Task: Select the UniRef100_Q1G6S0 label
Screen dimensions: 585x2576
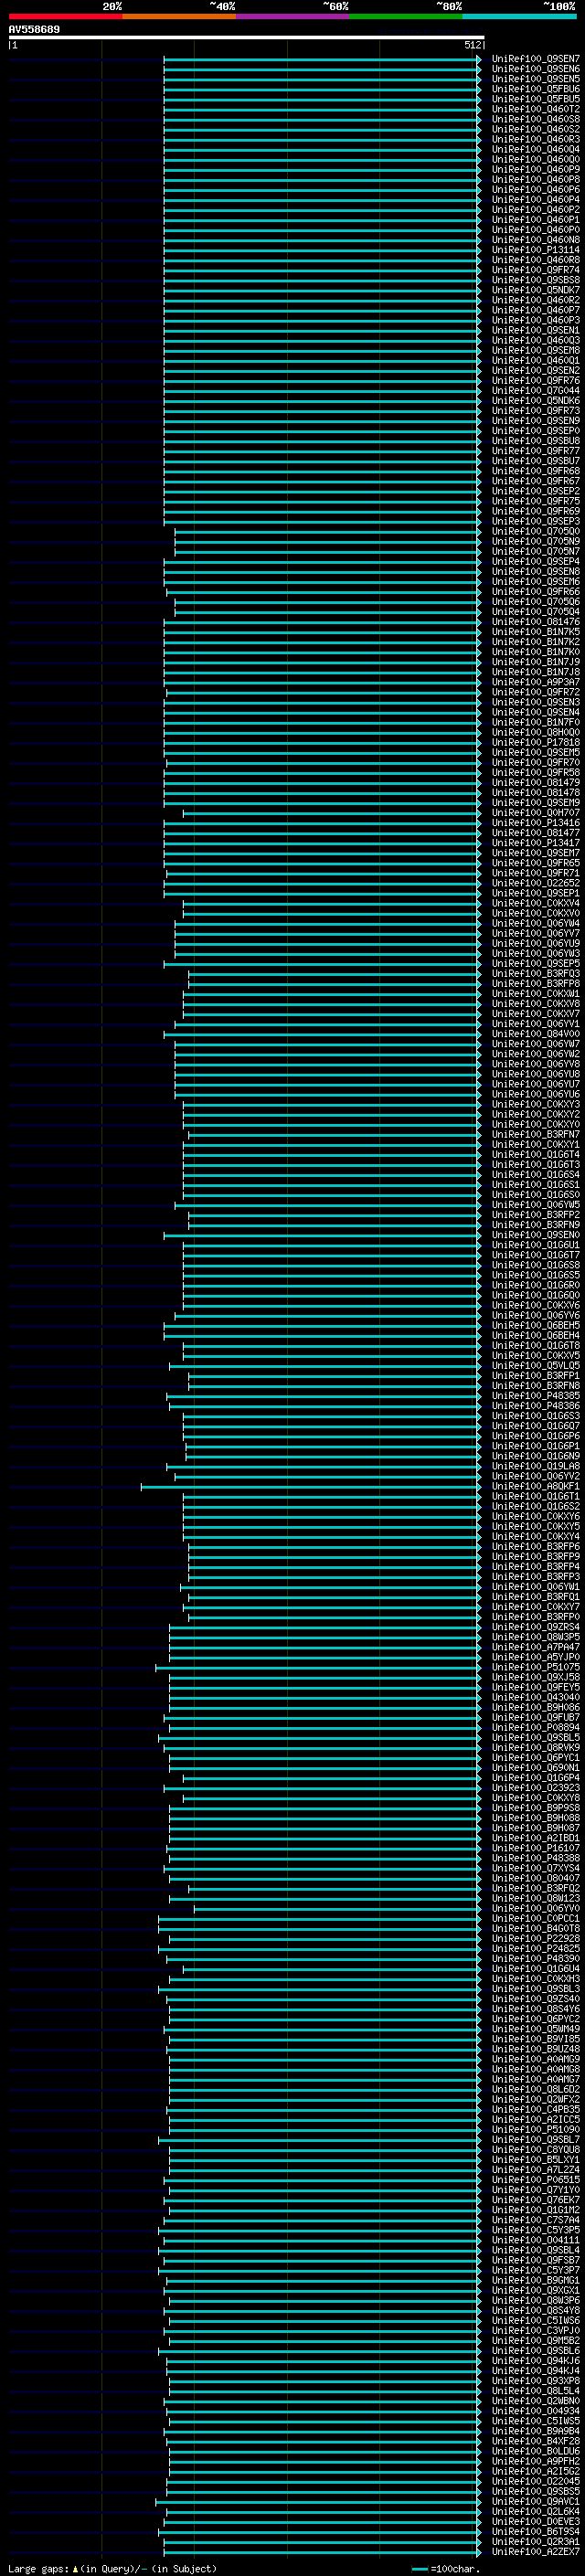Action: point(535,1195)
